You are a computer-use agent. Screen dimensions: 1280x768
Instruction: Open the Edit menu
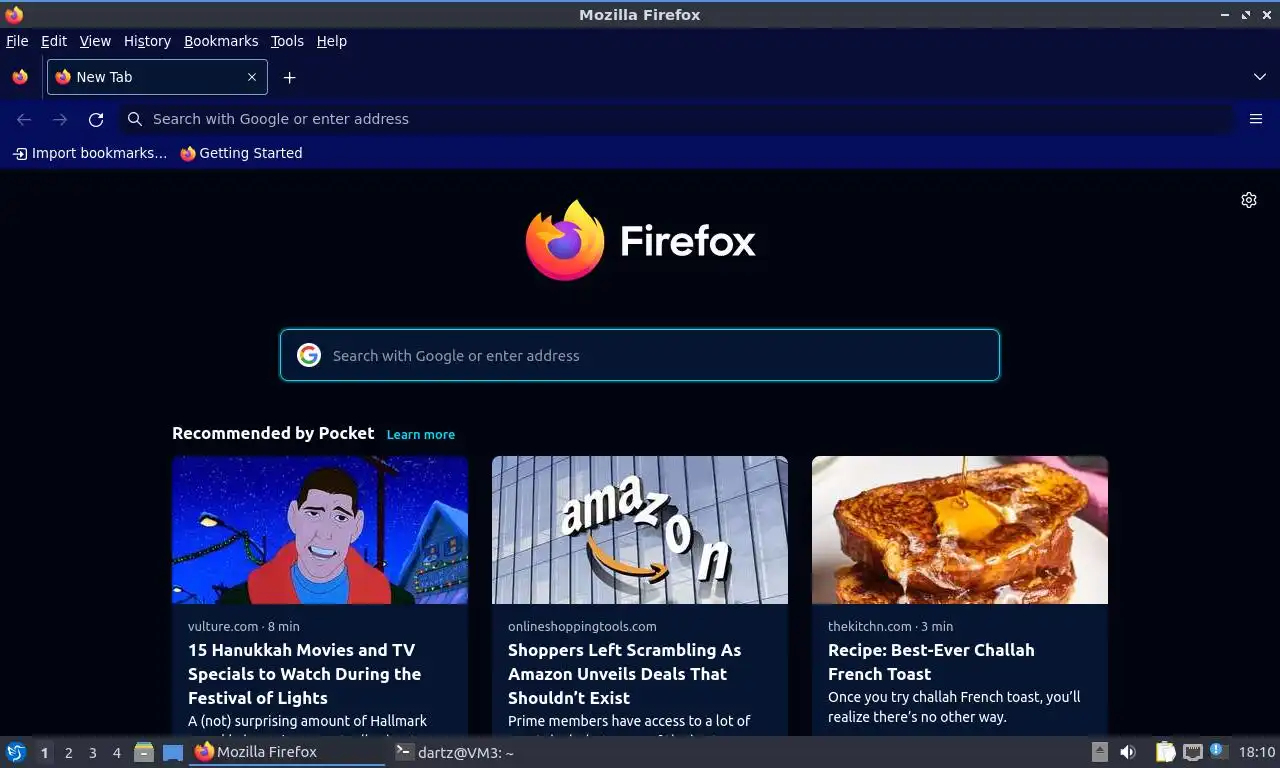54,41
